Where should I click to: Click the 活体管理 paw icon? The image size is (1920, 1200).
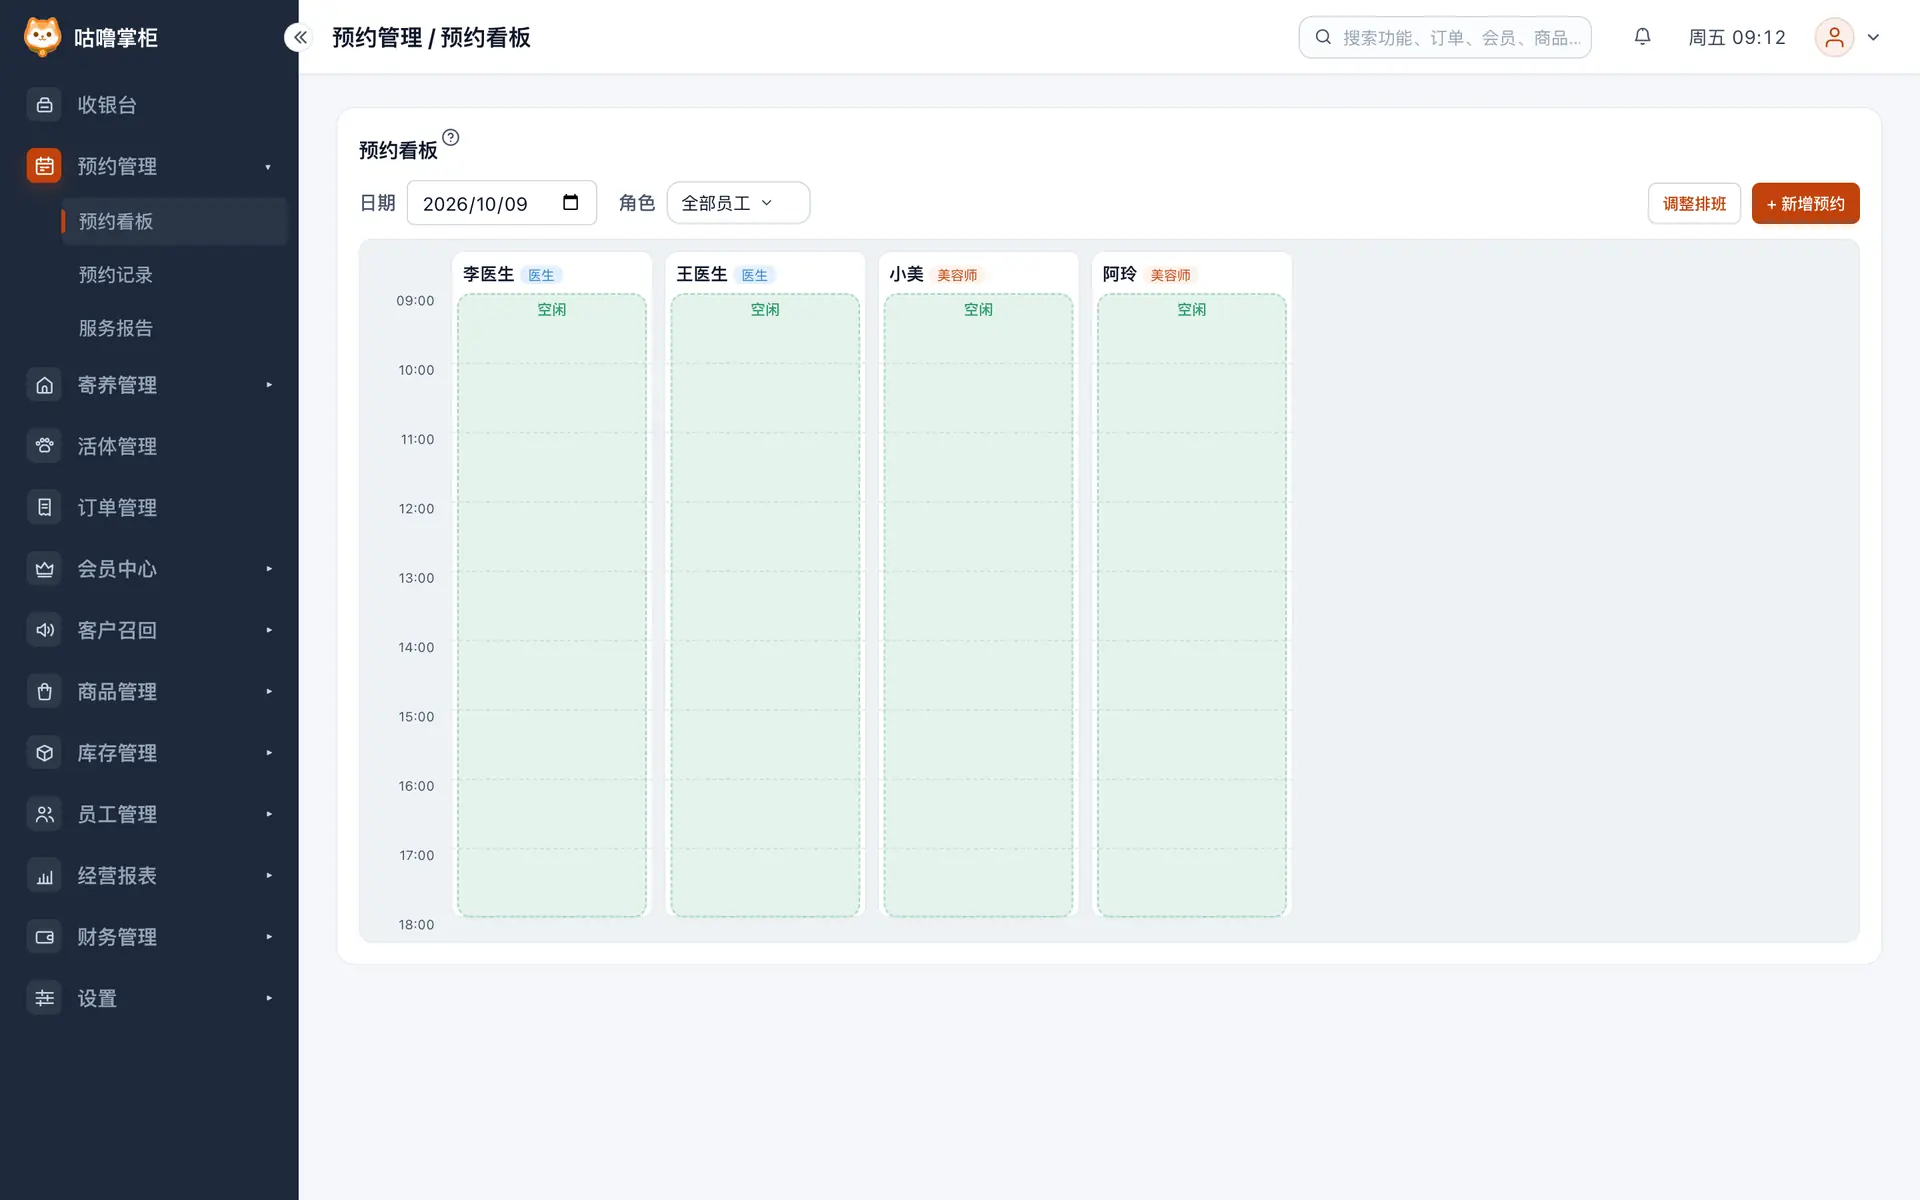tap(44, 446)
